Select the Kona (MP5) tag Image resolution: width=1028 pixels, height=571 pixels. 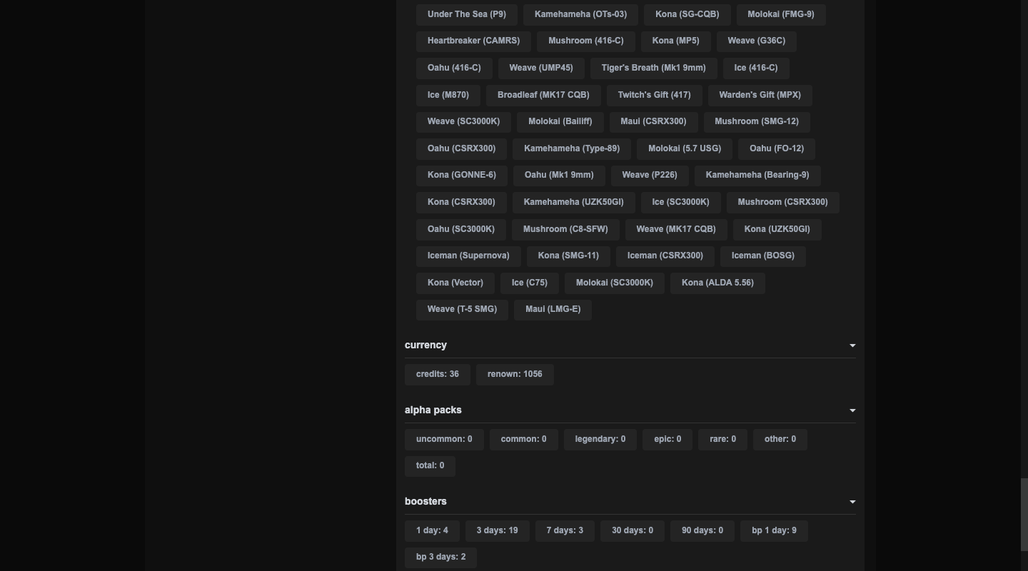click(x=675, y=41)
